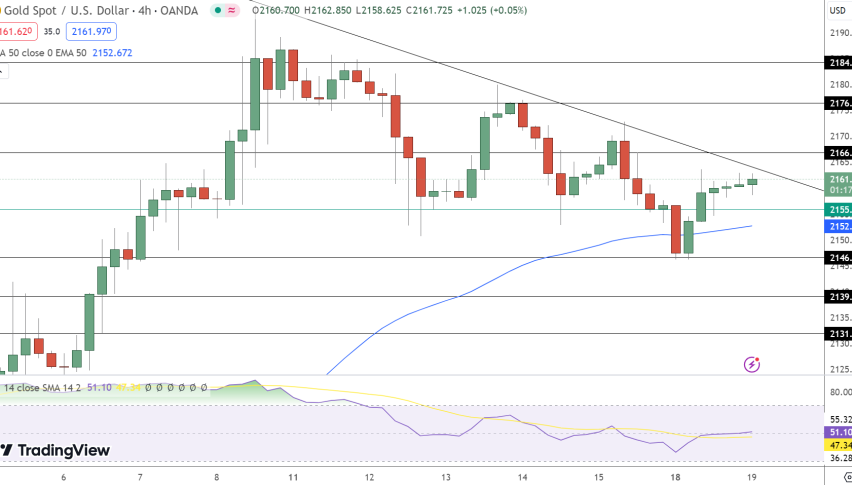This screenshot has height=485, width=852.
Task: Click the Gold Spot / U.S. Dollar symbol title
Action: [101, 10]
